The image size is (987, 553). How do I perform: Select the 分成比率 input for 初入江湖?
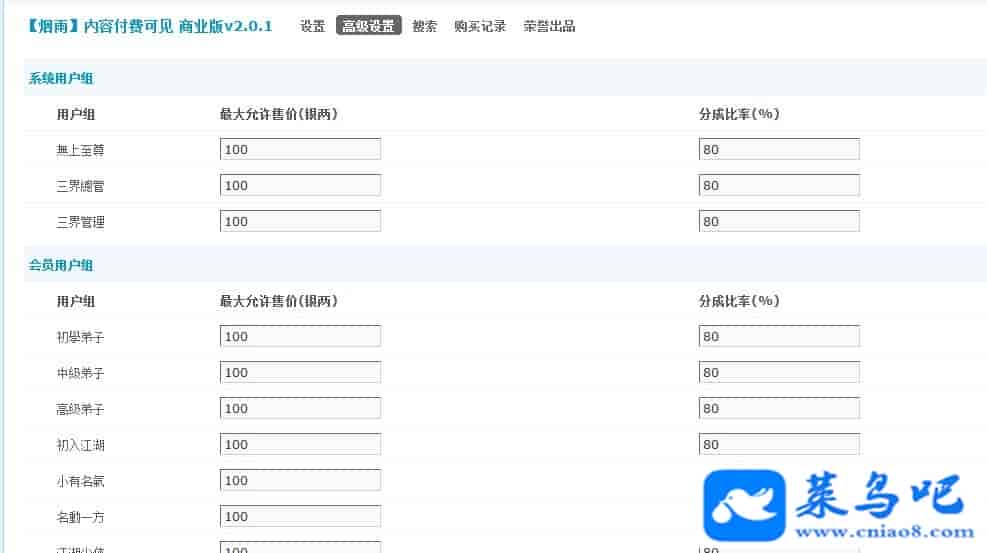[779, 445]
